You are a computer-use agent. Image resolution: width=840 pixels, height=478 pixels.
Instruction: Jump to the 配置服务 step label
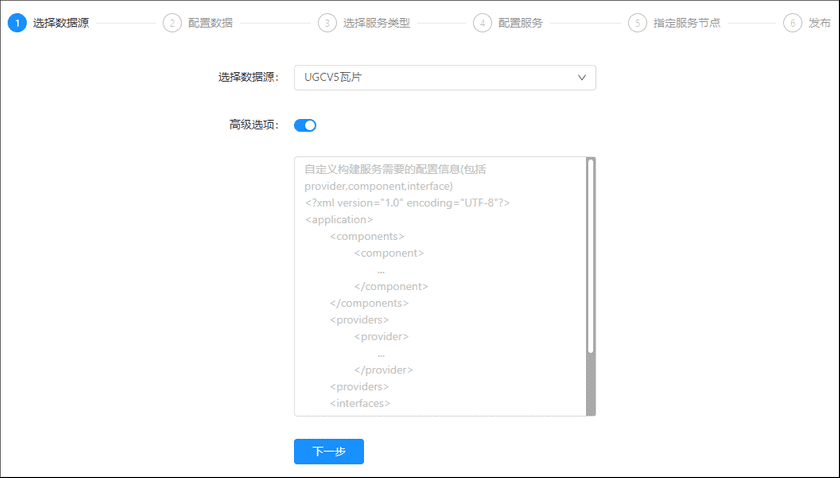click(x=520, y=23)
